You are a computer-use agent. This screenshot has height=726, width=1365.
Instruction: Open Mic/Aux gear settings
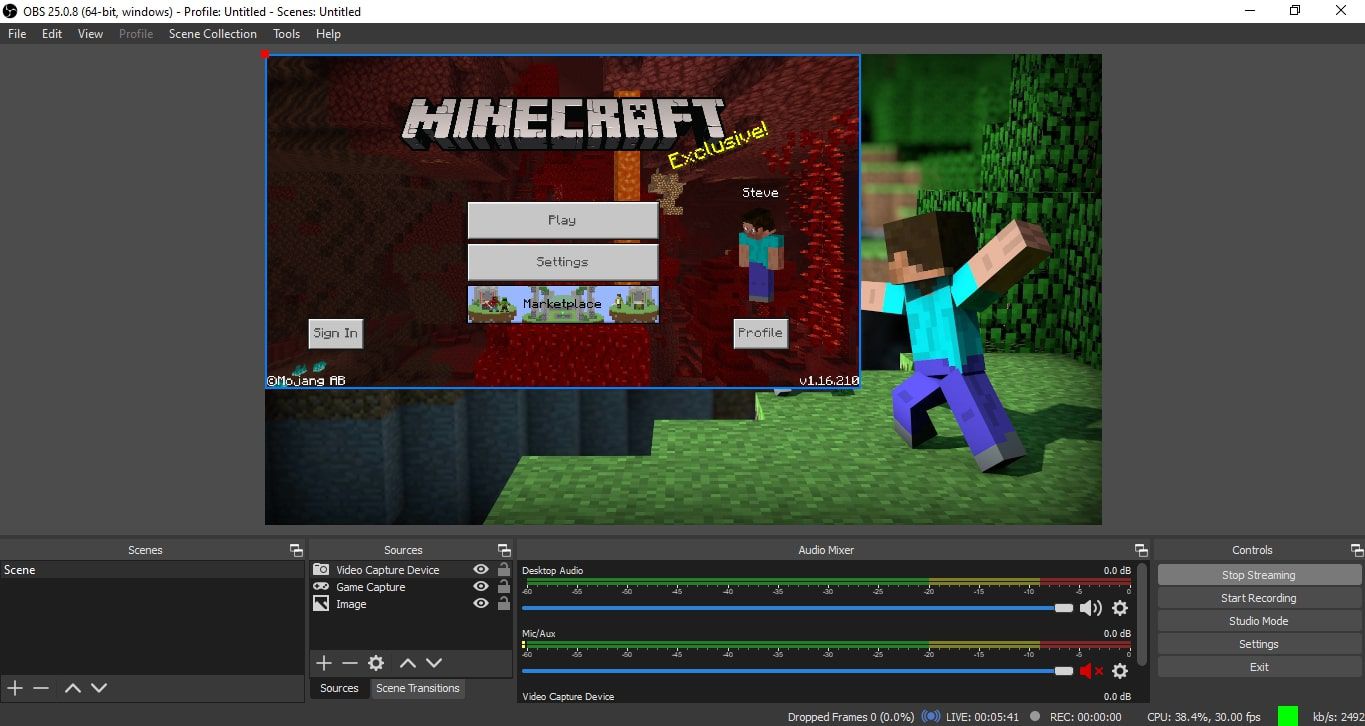coord(1120,671)
